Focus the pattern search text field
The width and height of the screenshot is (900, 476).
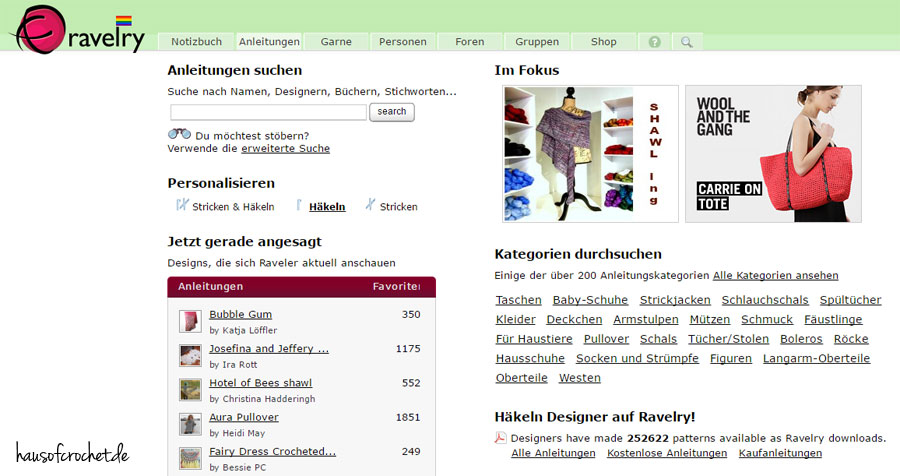tap(268, 112)
